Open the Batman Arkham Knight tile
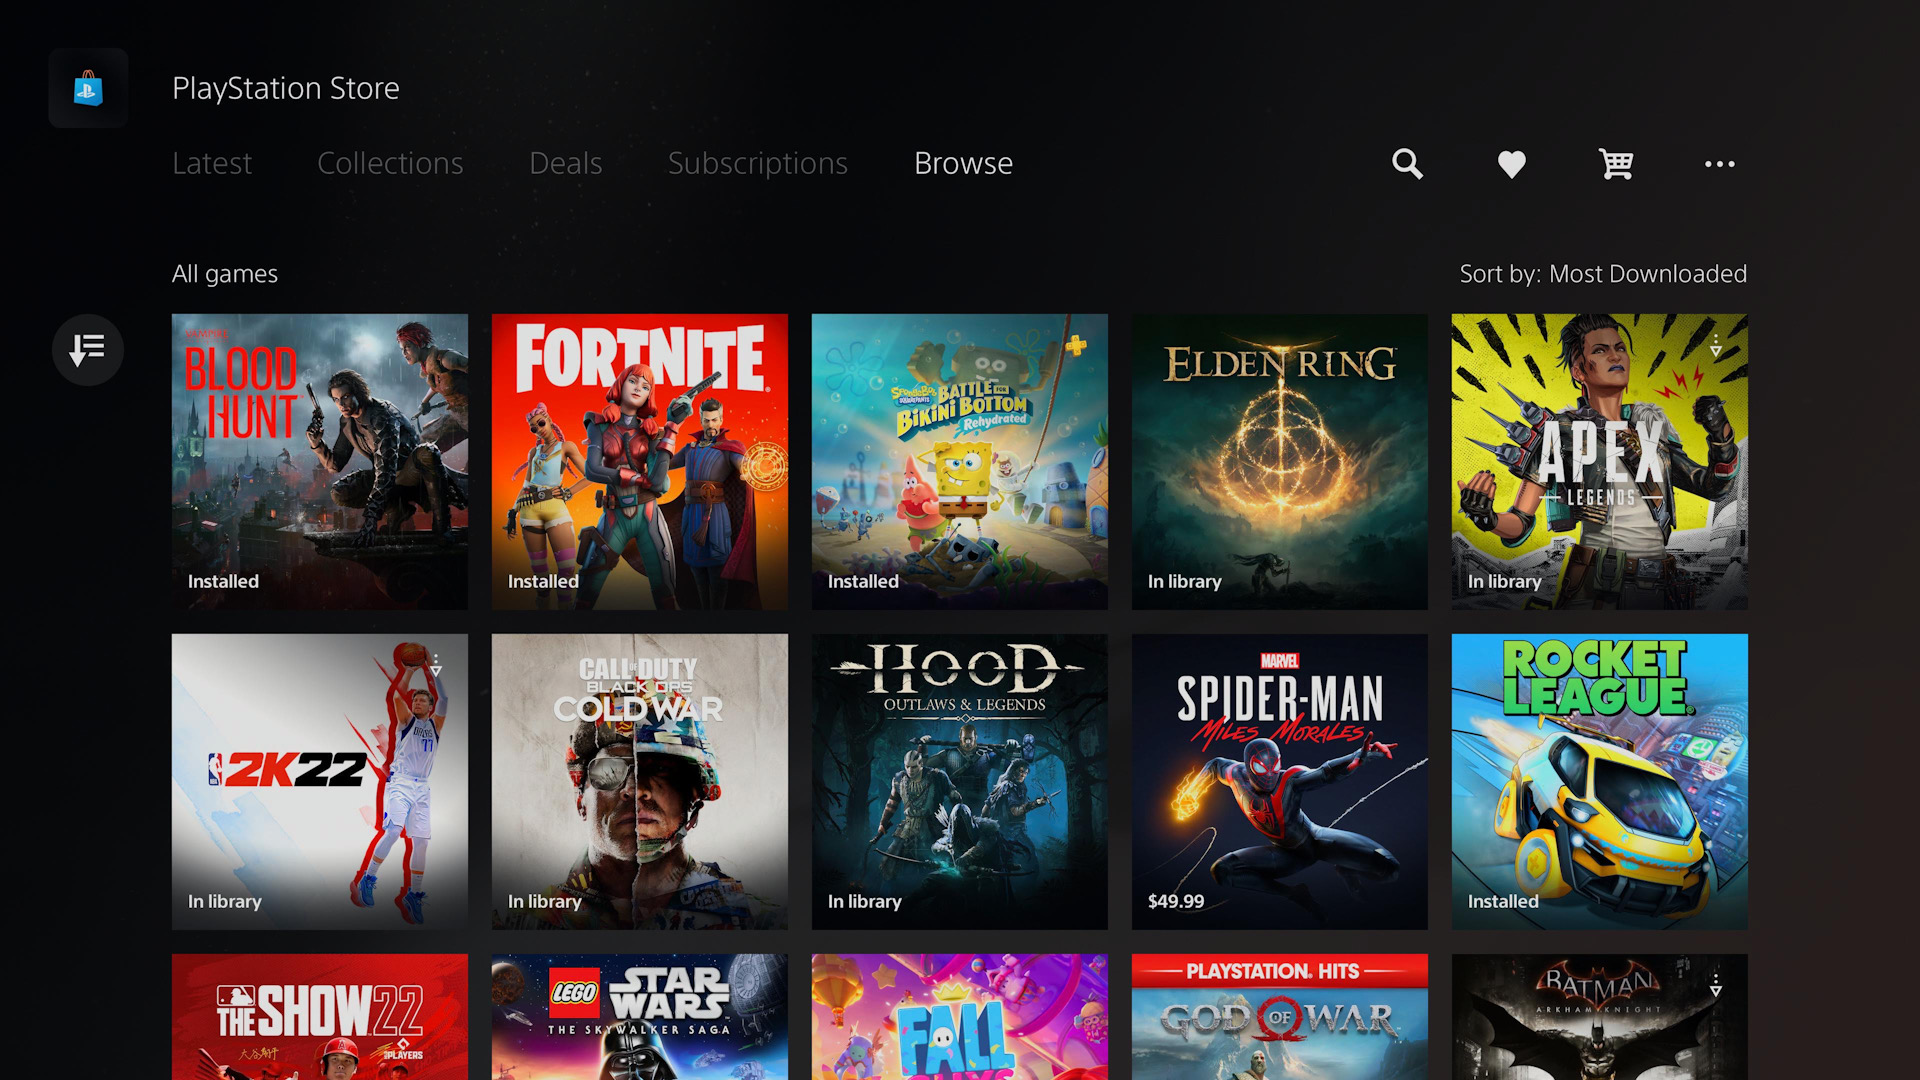 click(x=1600, y=1017)
